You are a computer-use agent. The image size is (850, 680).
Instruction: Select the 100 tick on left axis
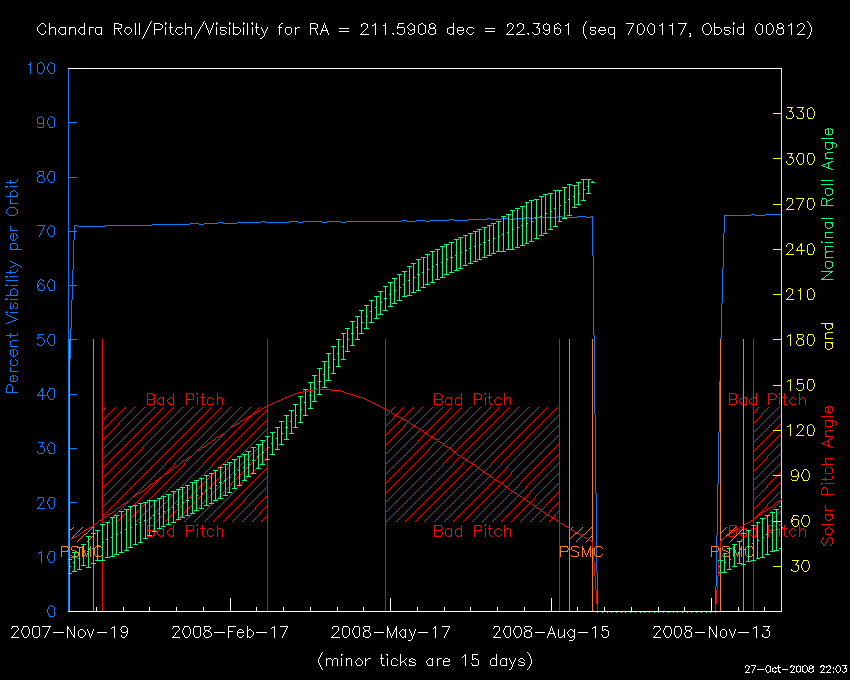[42, 70]
